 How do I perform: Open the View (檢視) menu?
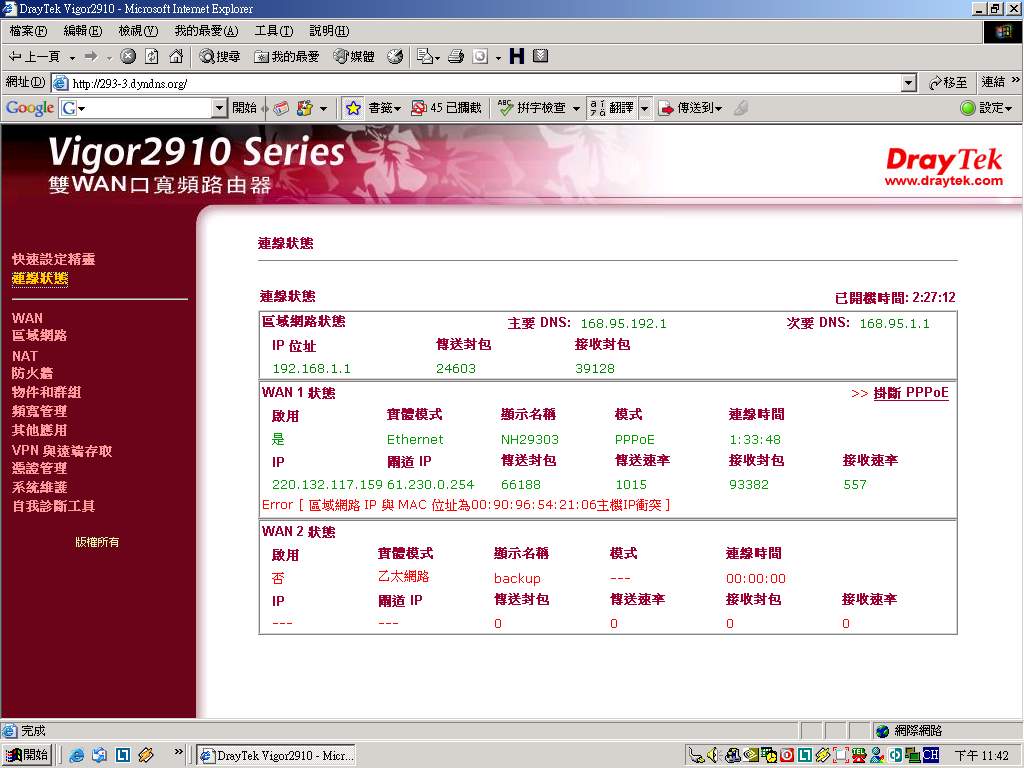[x=138, y=31]
